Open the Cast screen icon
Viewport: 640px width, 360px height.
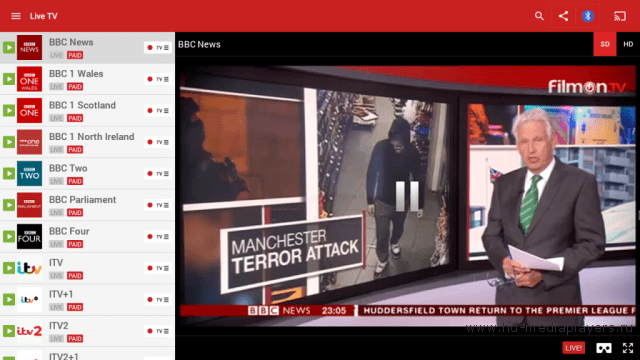[x=620, y=16]
